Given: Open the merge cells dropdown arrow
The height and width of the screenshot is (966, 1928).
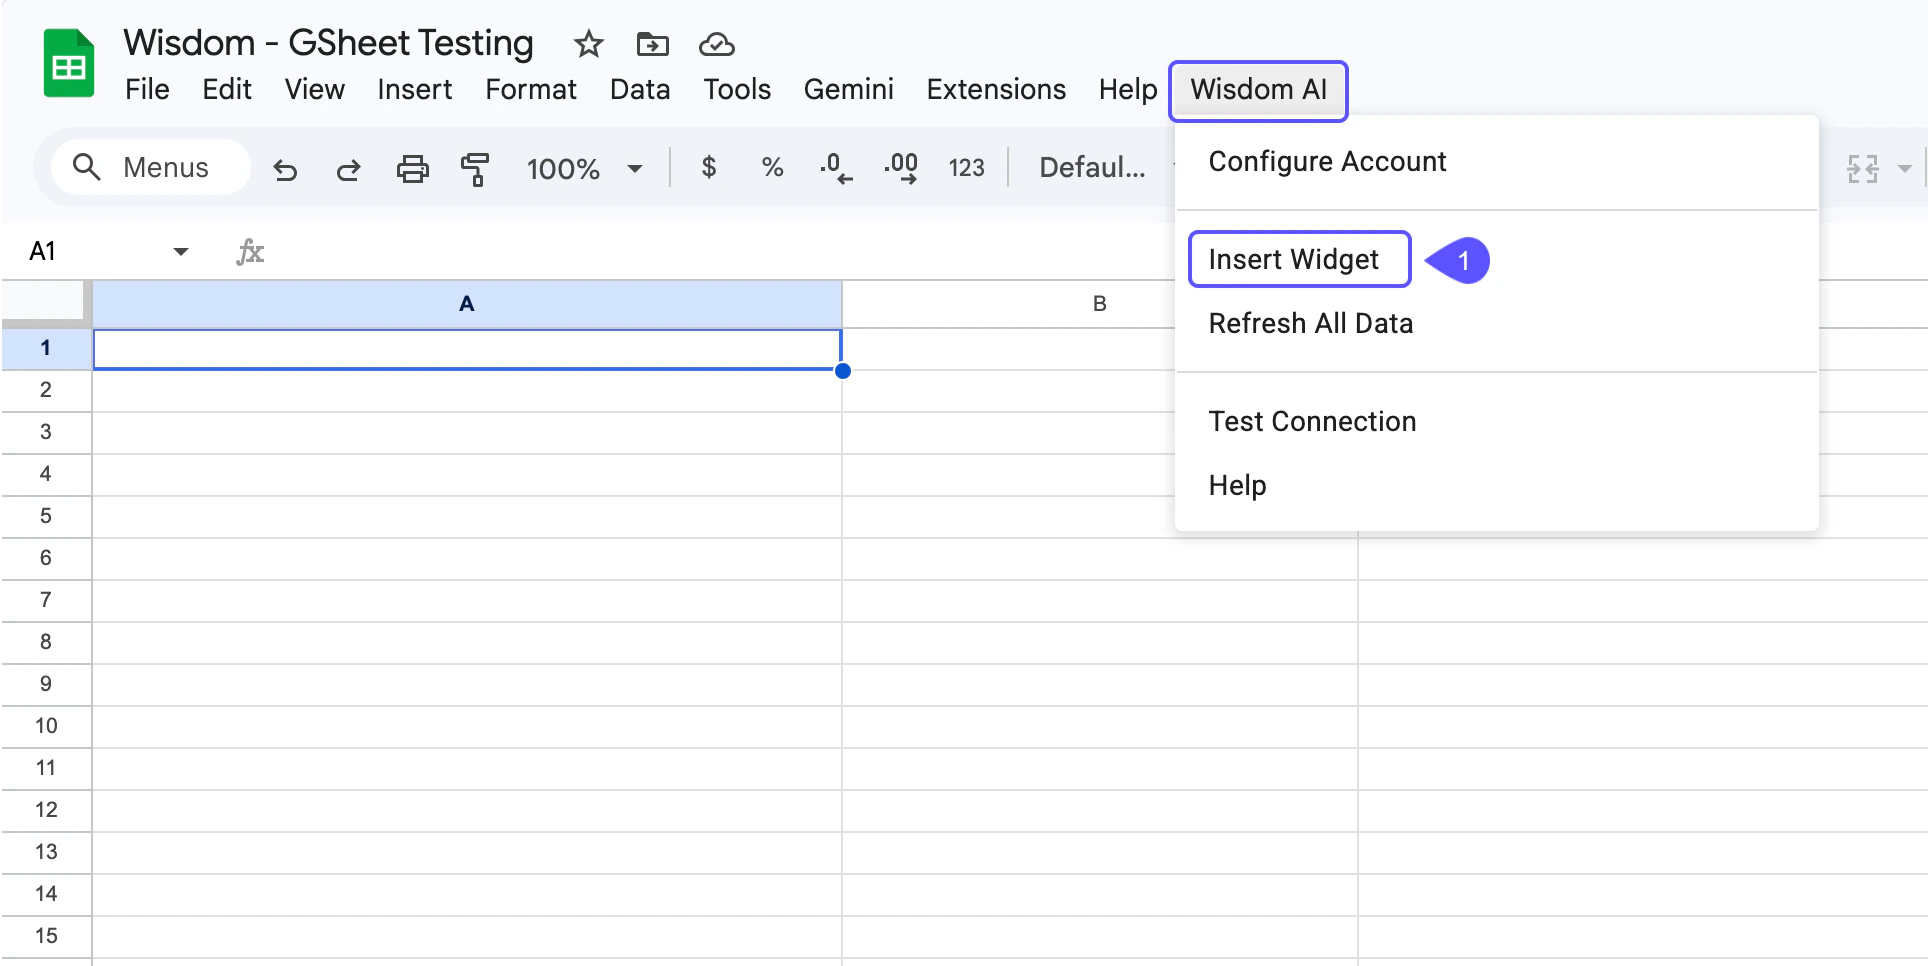Looking at the screenshot, I should click(x=1905, y=168).
